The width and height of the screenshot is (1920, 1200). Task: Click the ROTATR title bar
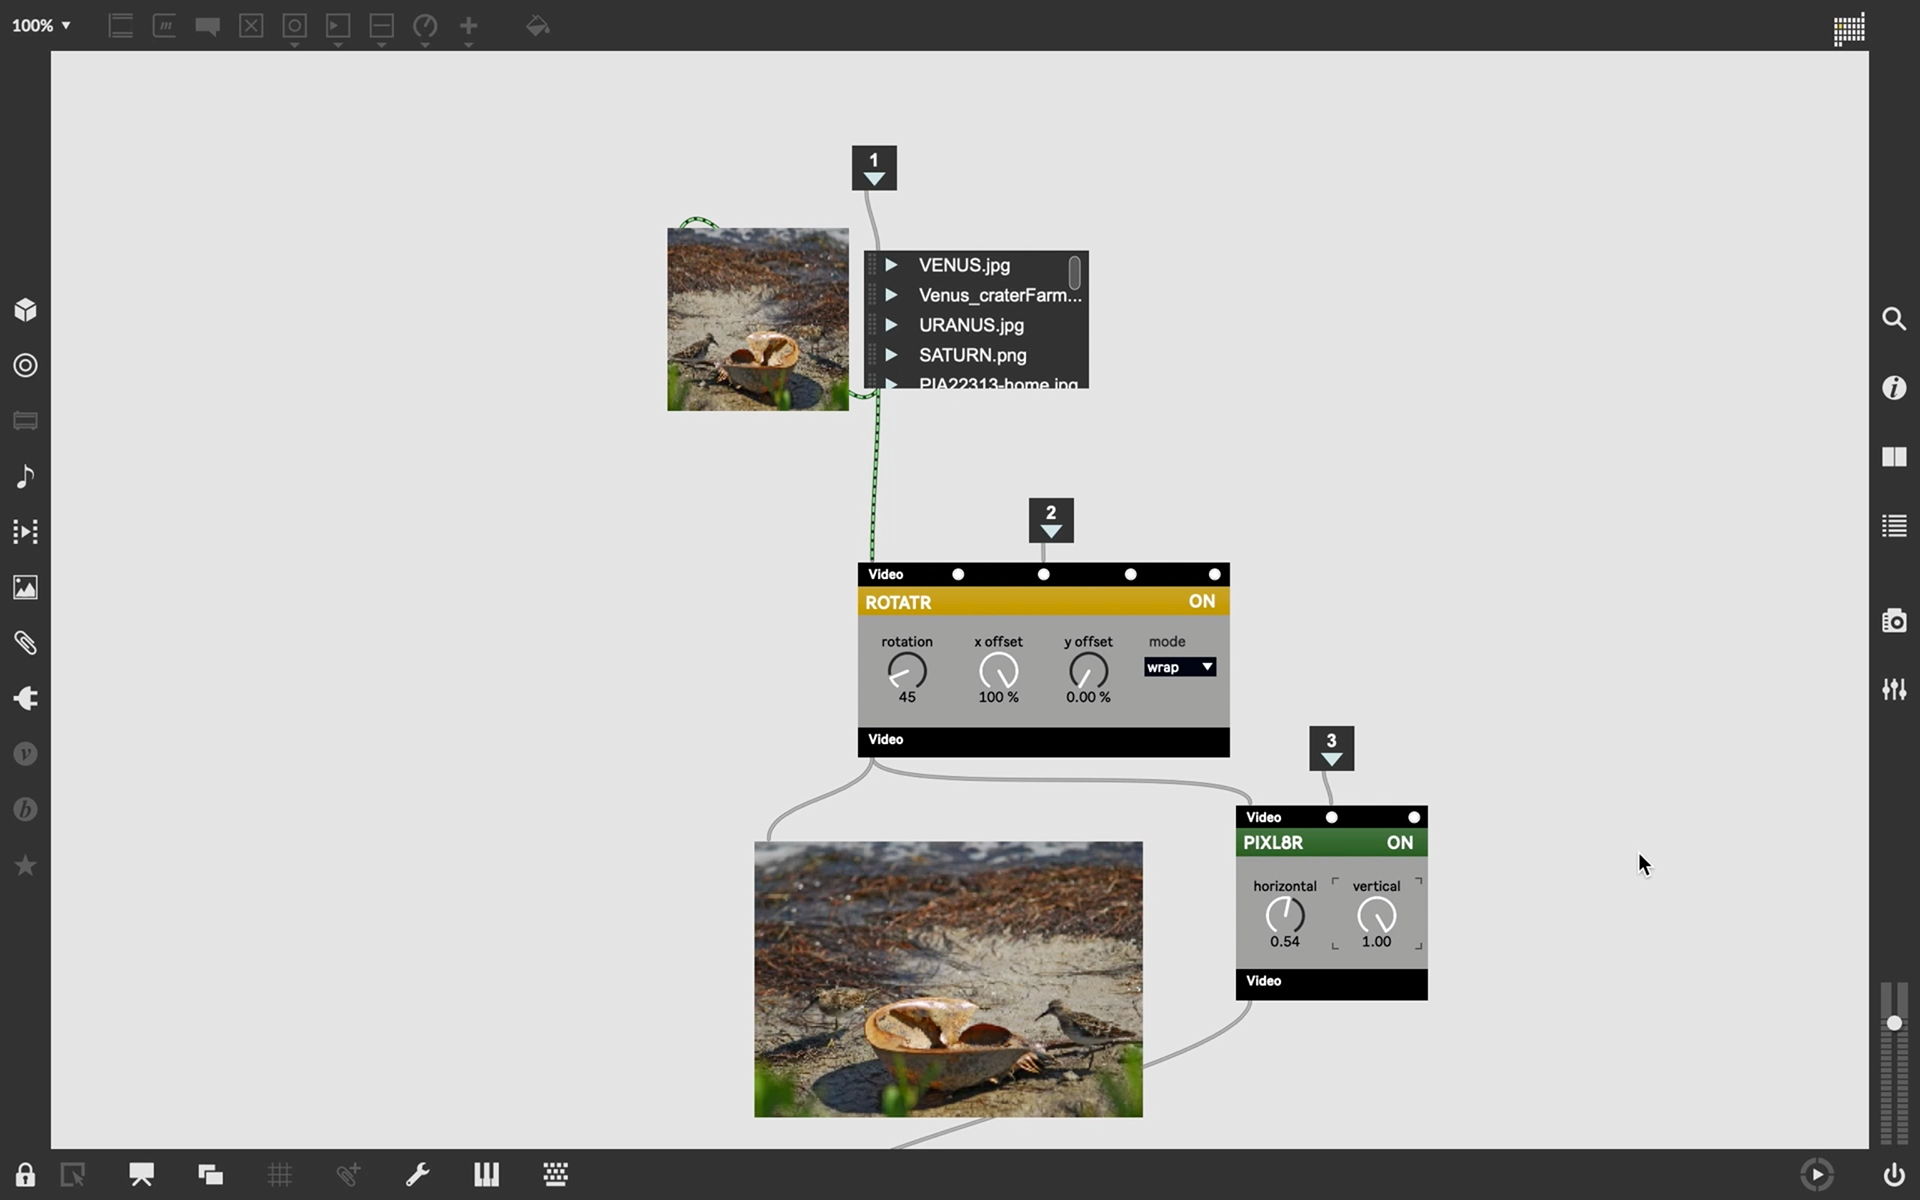point(1043,601)
